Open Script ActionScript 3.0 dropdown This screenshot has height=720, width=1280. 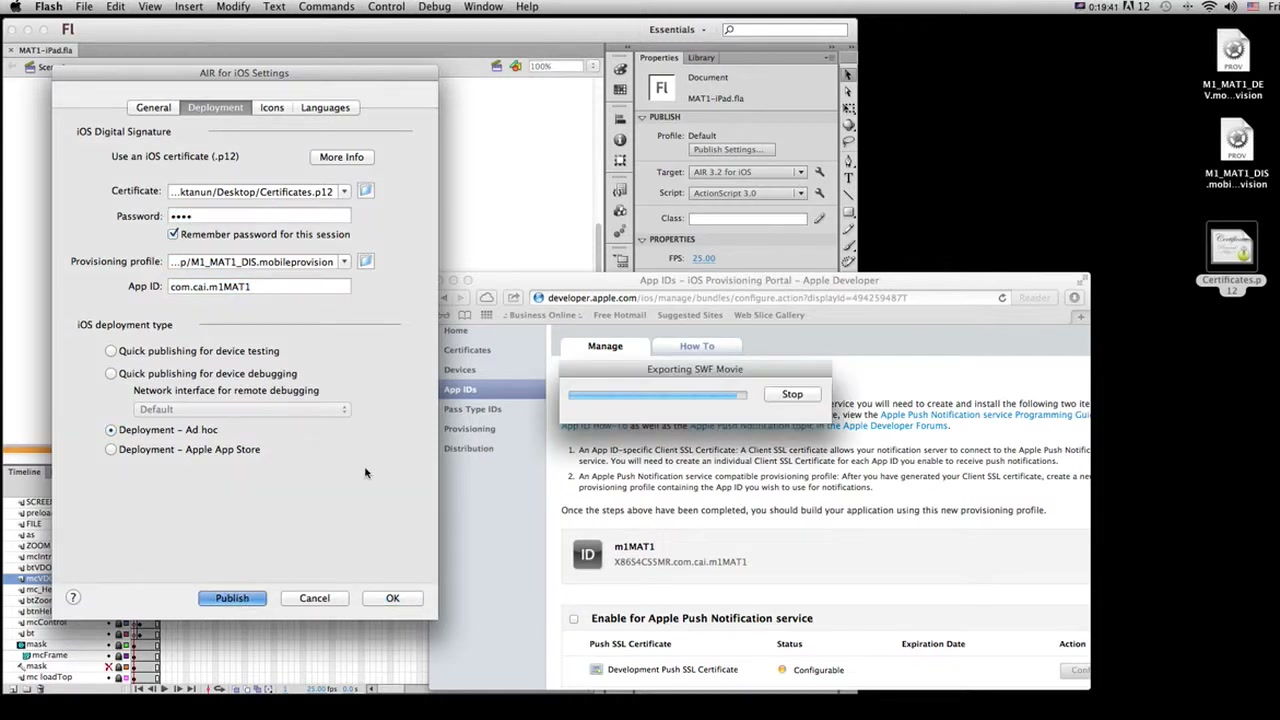747,193
